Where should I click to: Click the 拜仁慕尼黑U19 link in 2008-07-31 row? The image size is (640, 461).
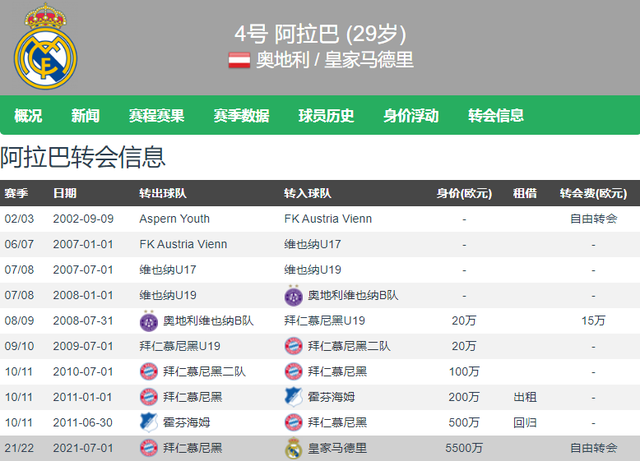click(324, 321)
